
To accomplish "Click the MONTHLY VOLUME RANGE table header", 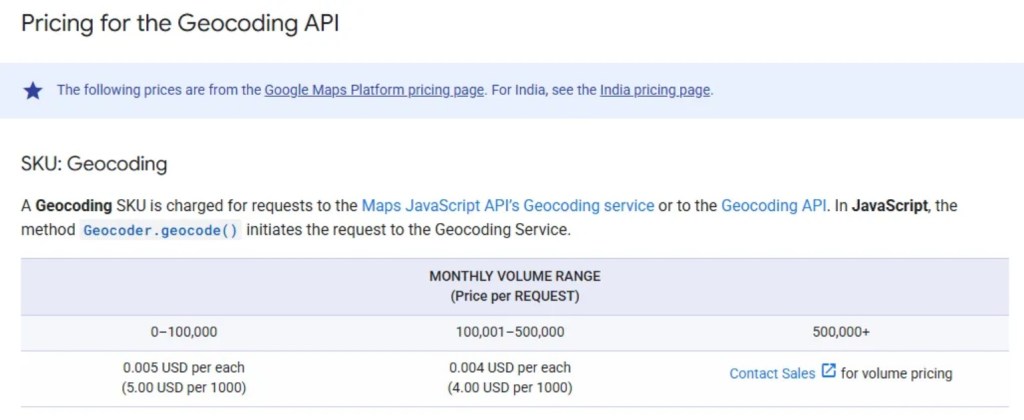I will [515, 276].
